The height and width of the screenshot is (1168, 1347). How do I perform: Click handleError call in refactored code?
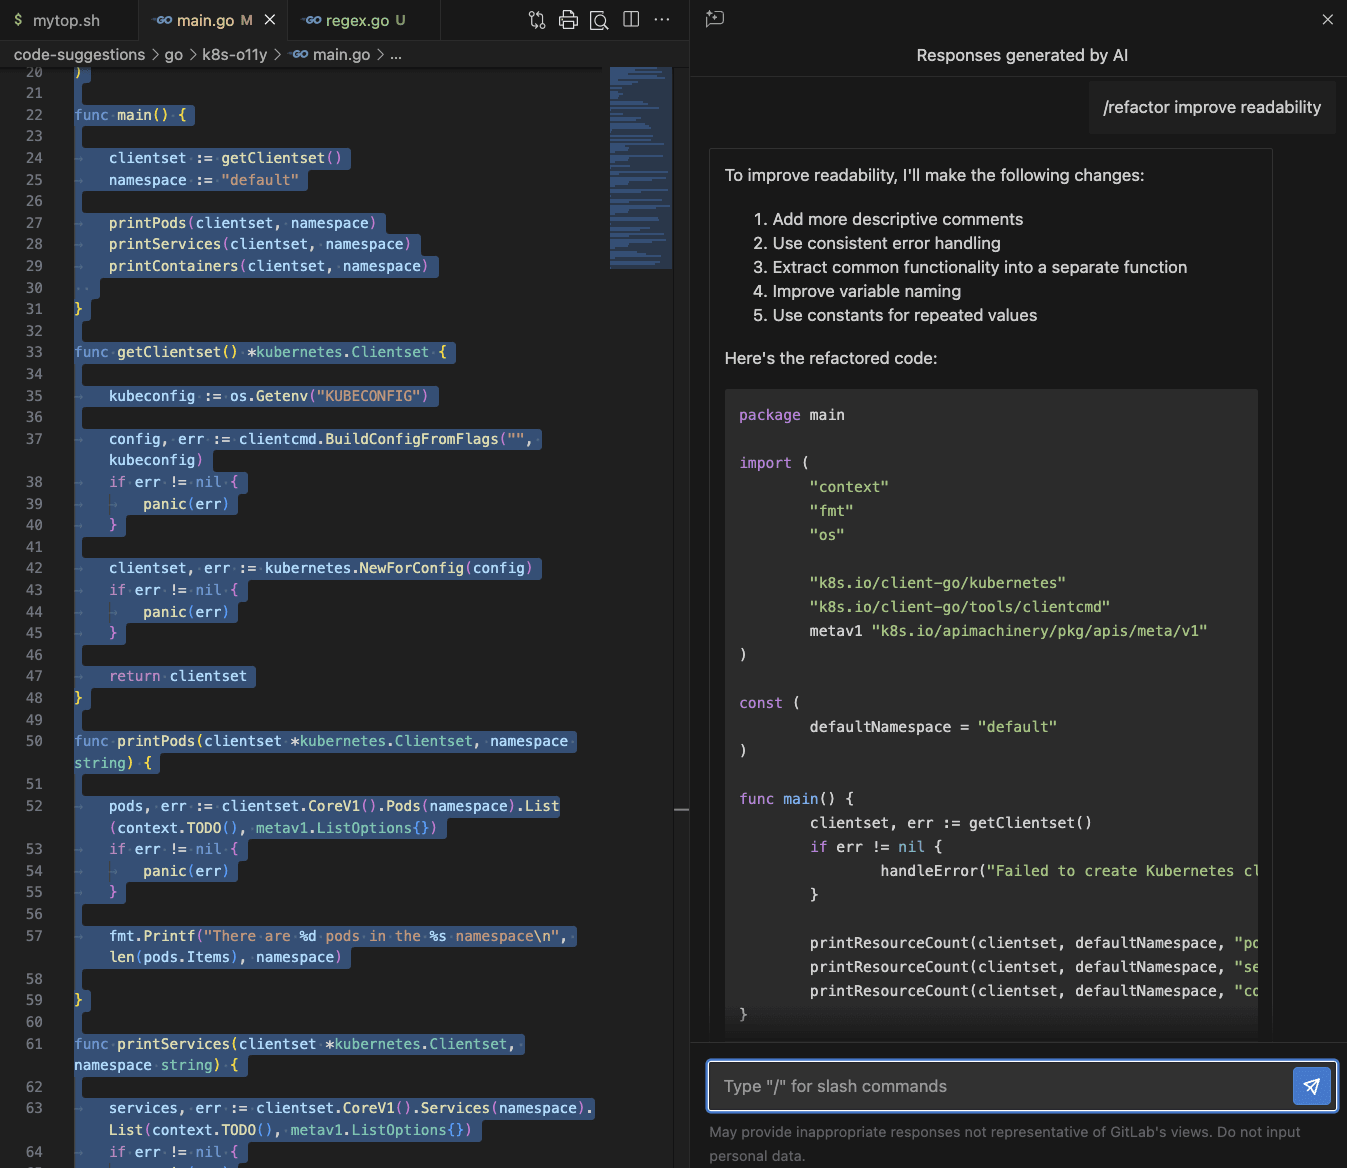click(1069, 871)
